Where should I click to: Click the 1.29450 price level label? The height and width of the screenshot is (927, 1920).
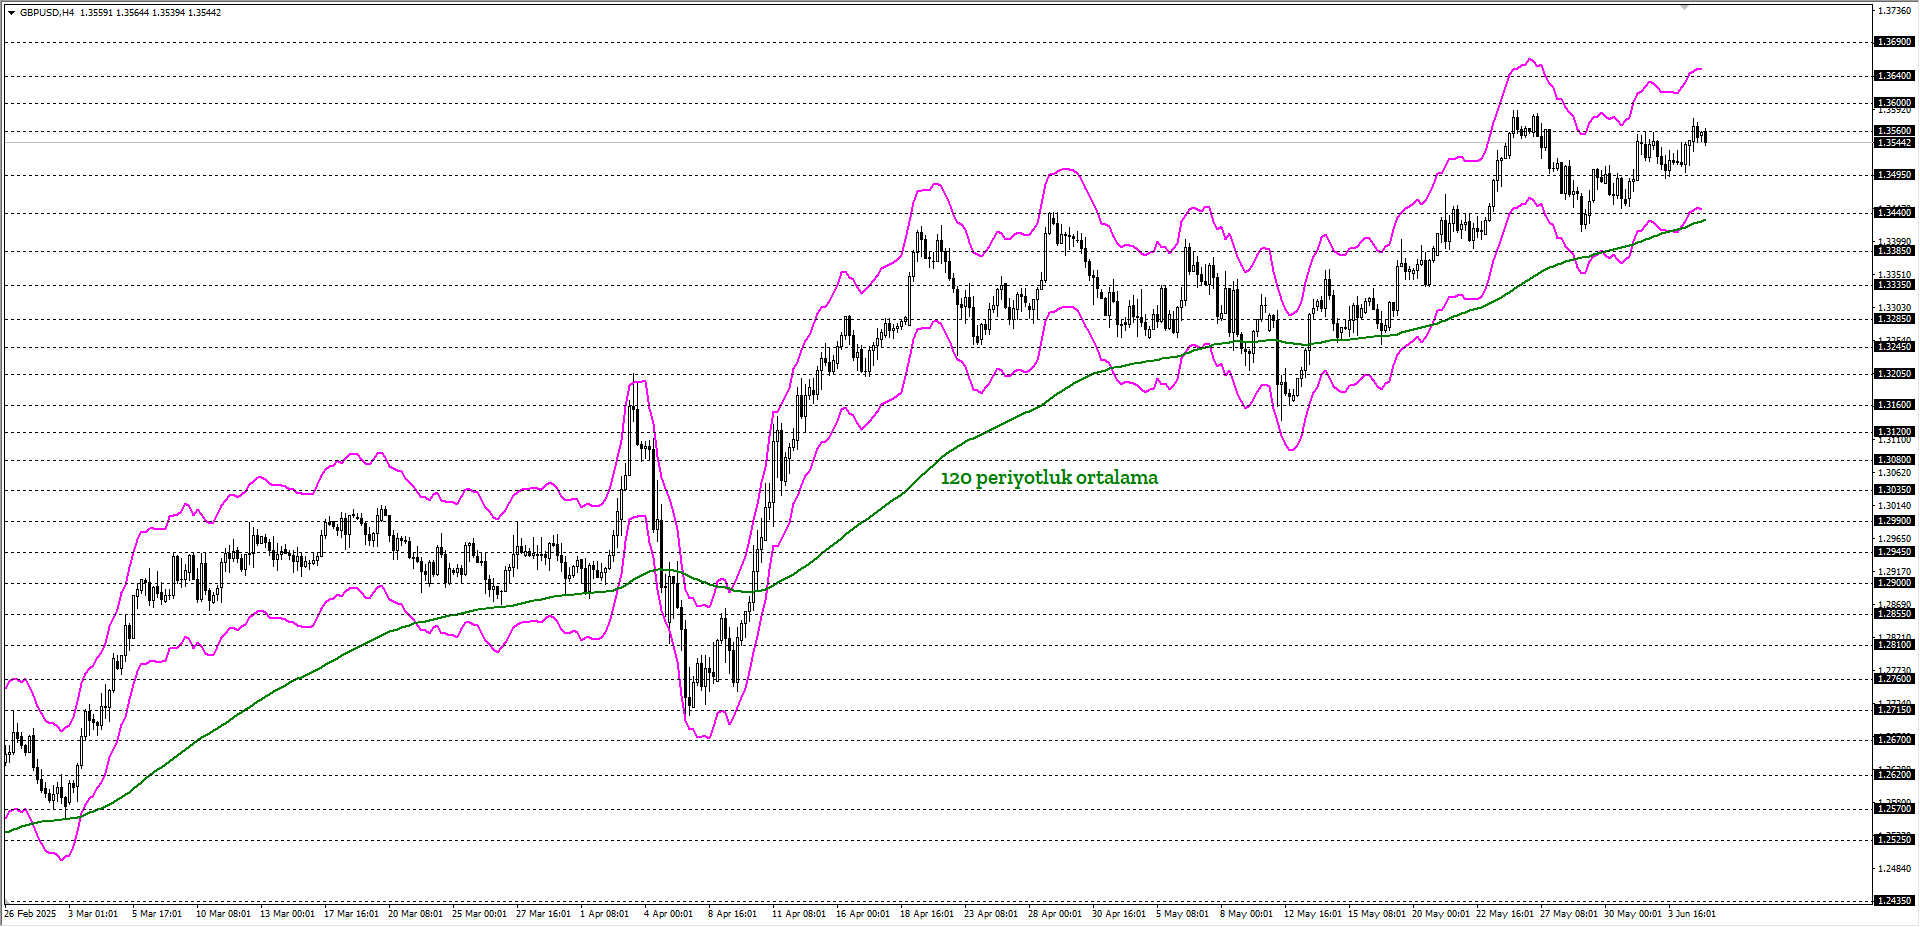coord(1893,552)
